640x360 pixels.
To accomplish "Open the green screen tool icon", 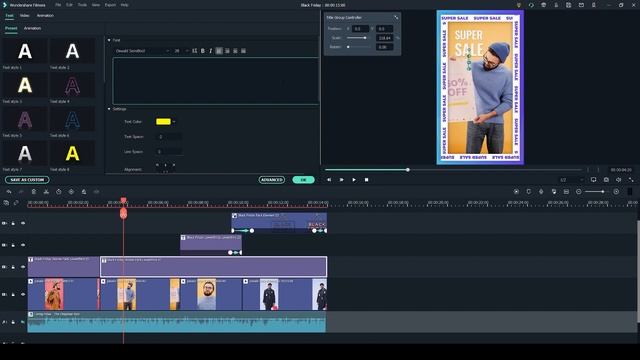I will tap(84, 192).
